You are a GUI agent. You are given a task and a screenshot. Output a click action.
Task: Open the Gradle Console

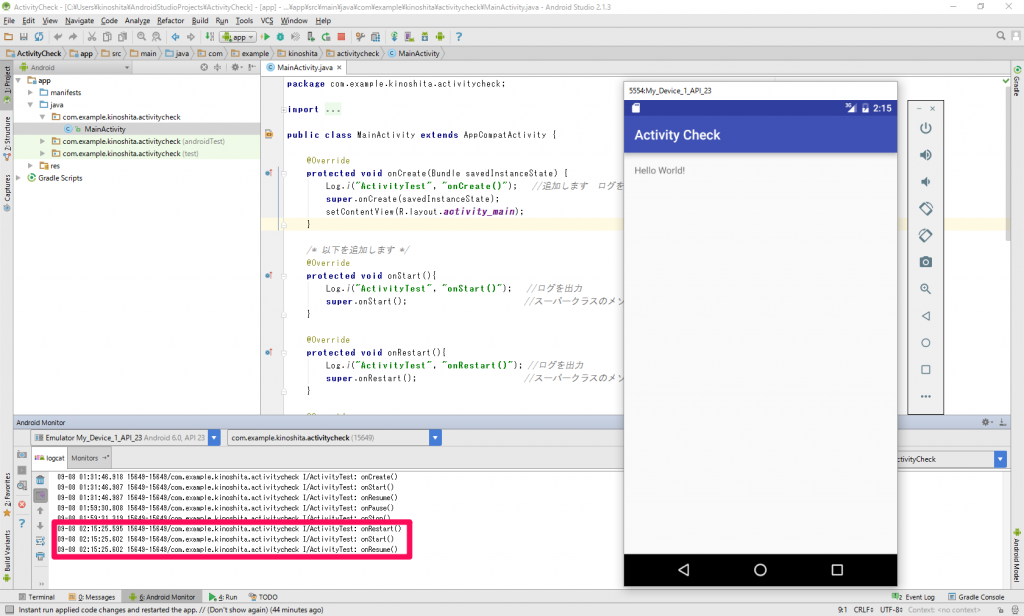tap(976, 597)
